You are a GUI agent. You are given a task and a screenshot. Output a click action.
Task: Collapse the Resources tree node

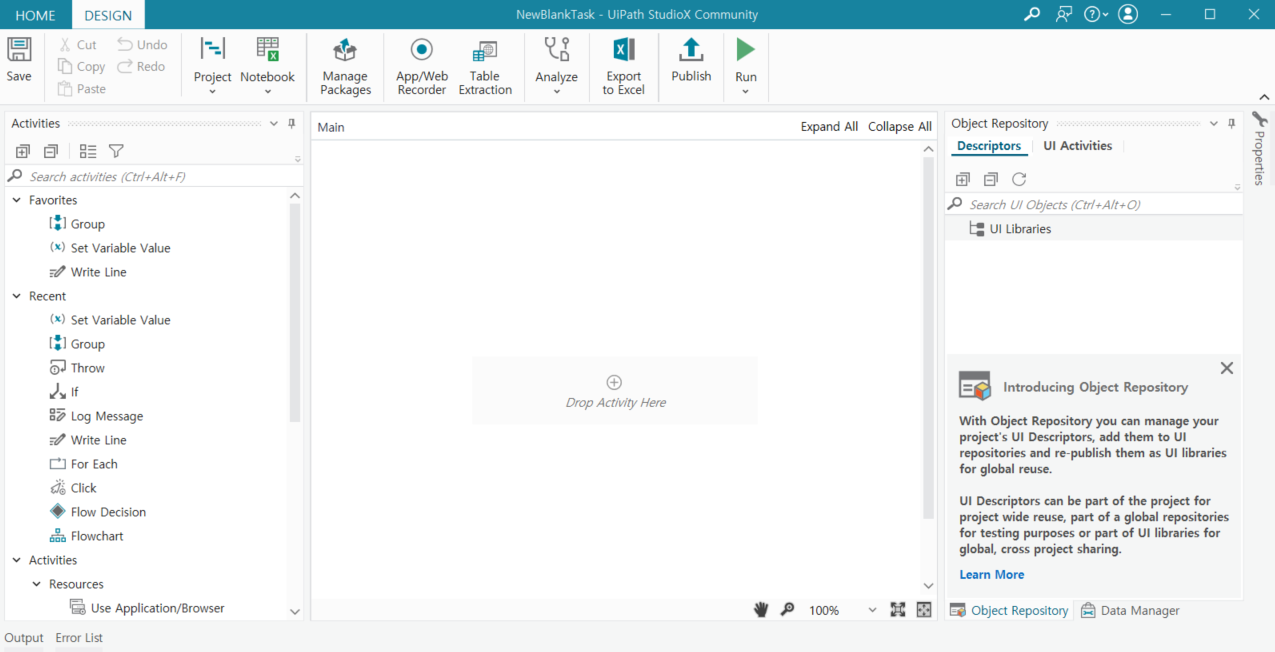(37, 584)
